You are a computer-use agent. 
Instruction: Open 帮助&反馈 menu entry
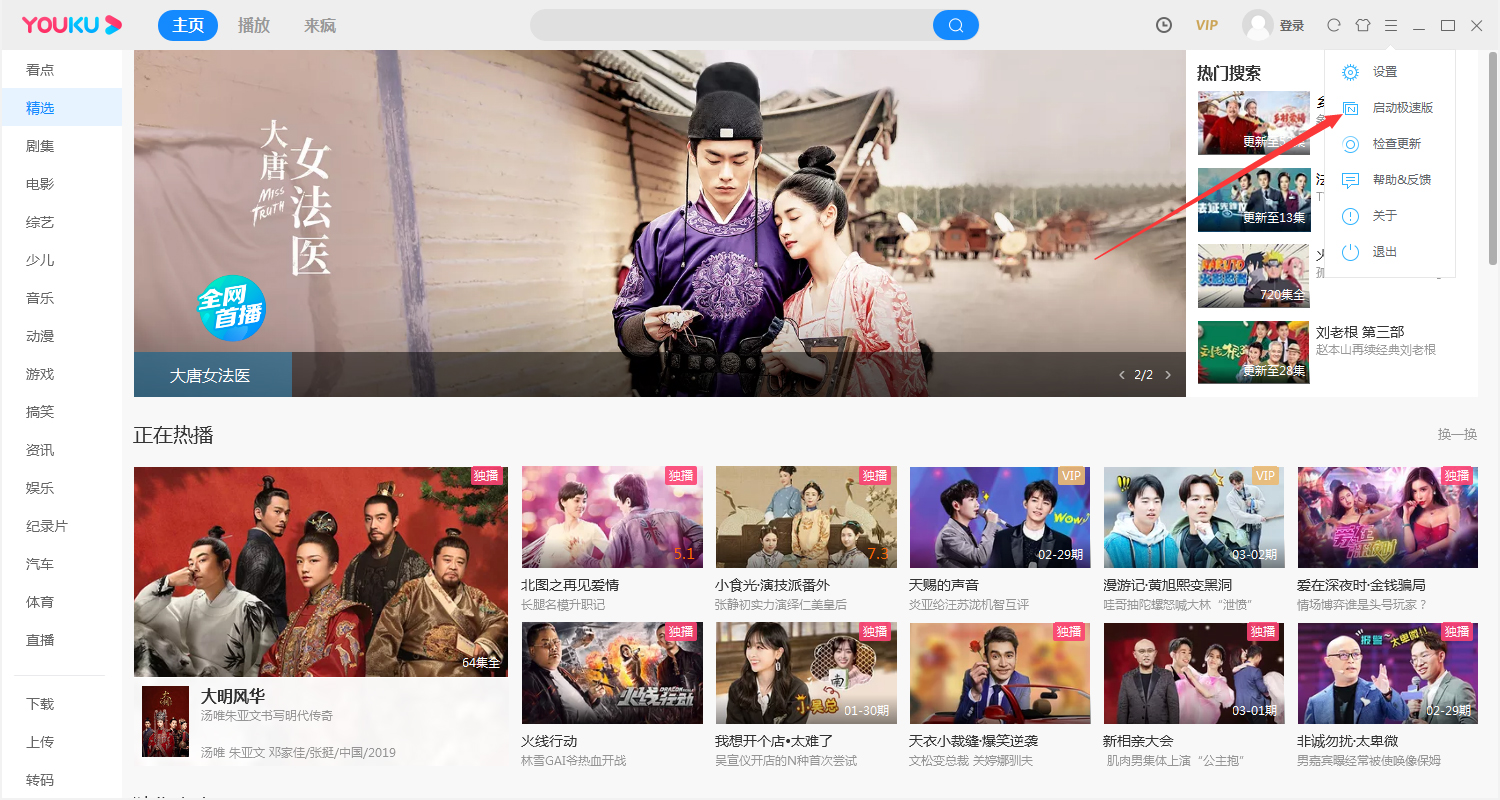(1401, 180)
